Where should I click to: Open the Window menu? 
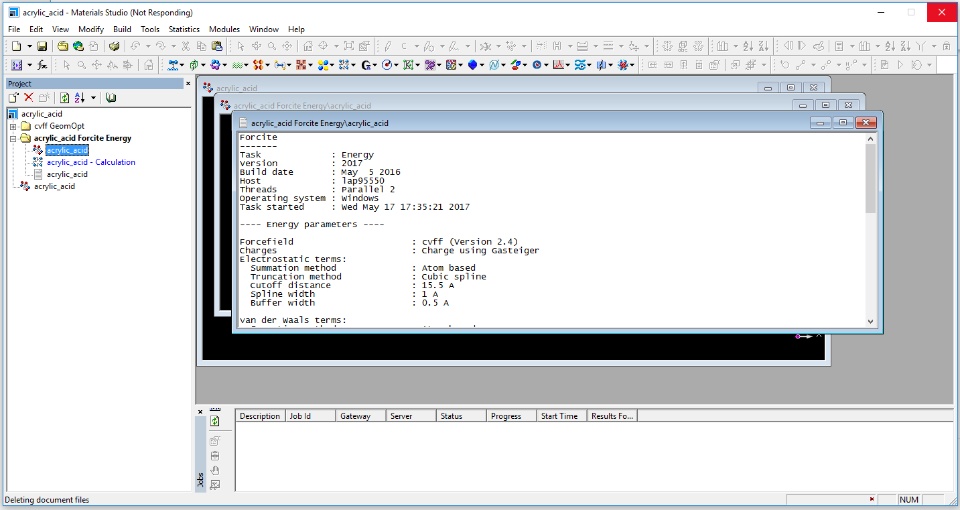(x=264, y=29)
